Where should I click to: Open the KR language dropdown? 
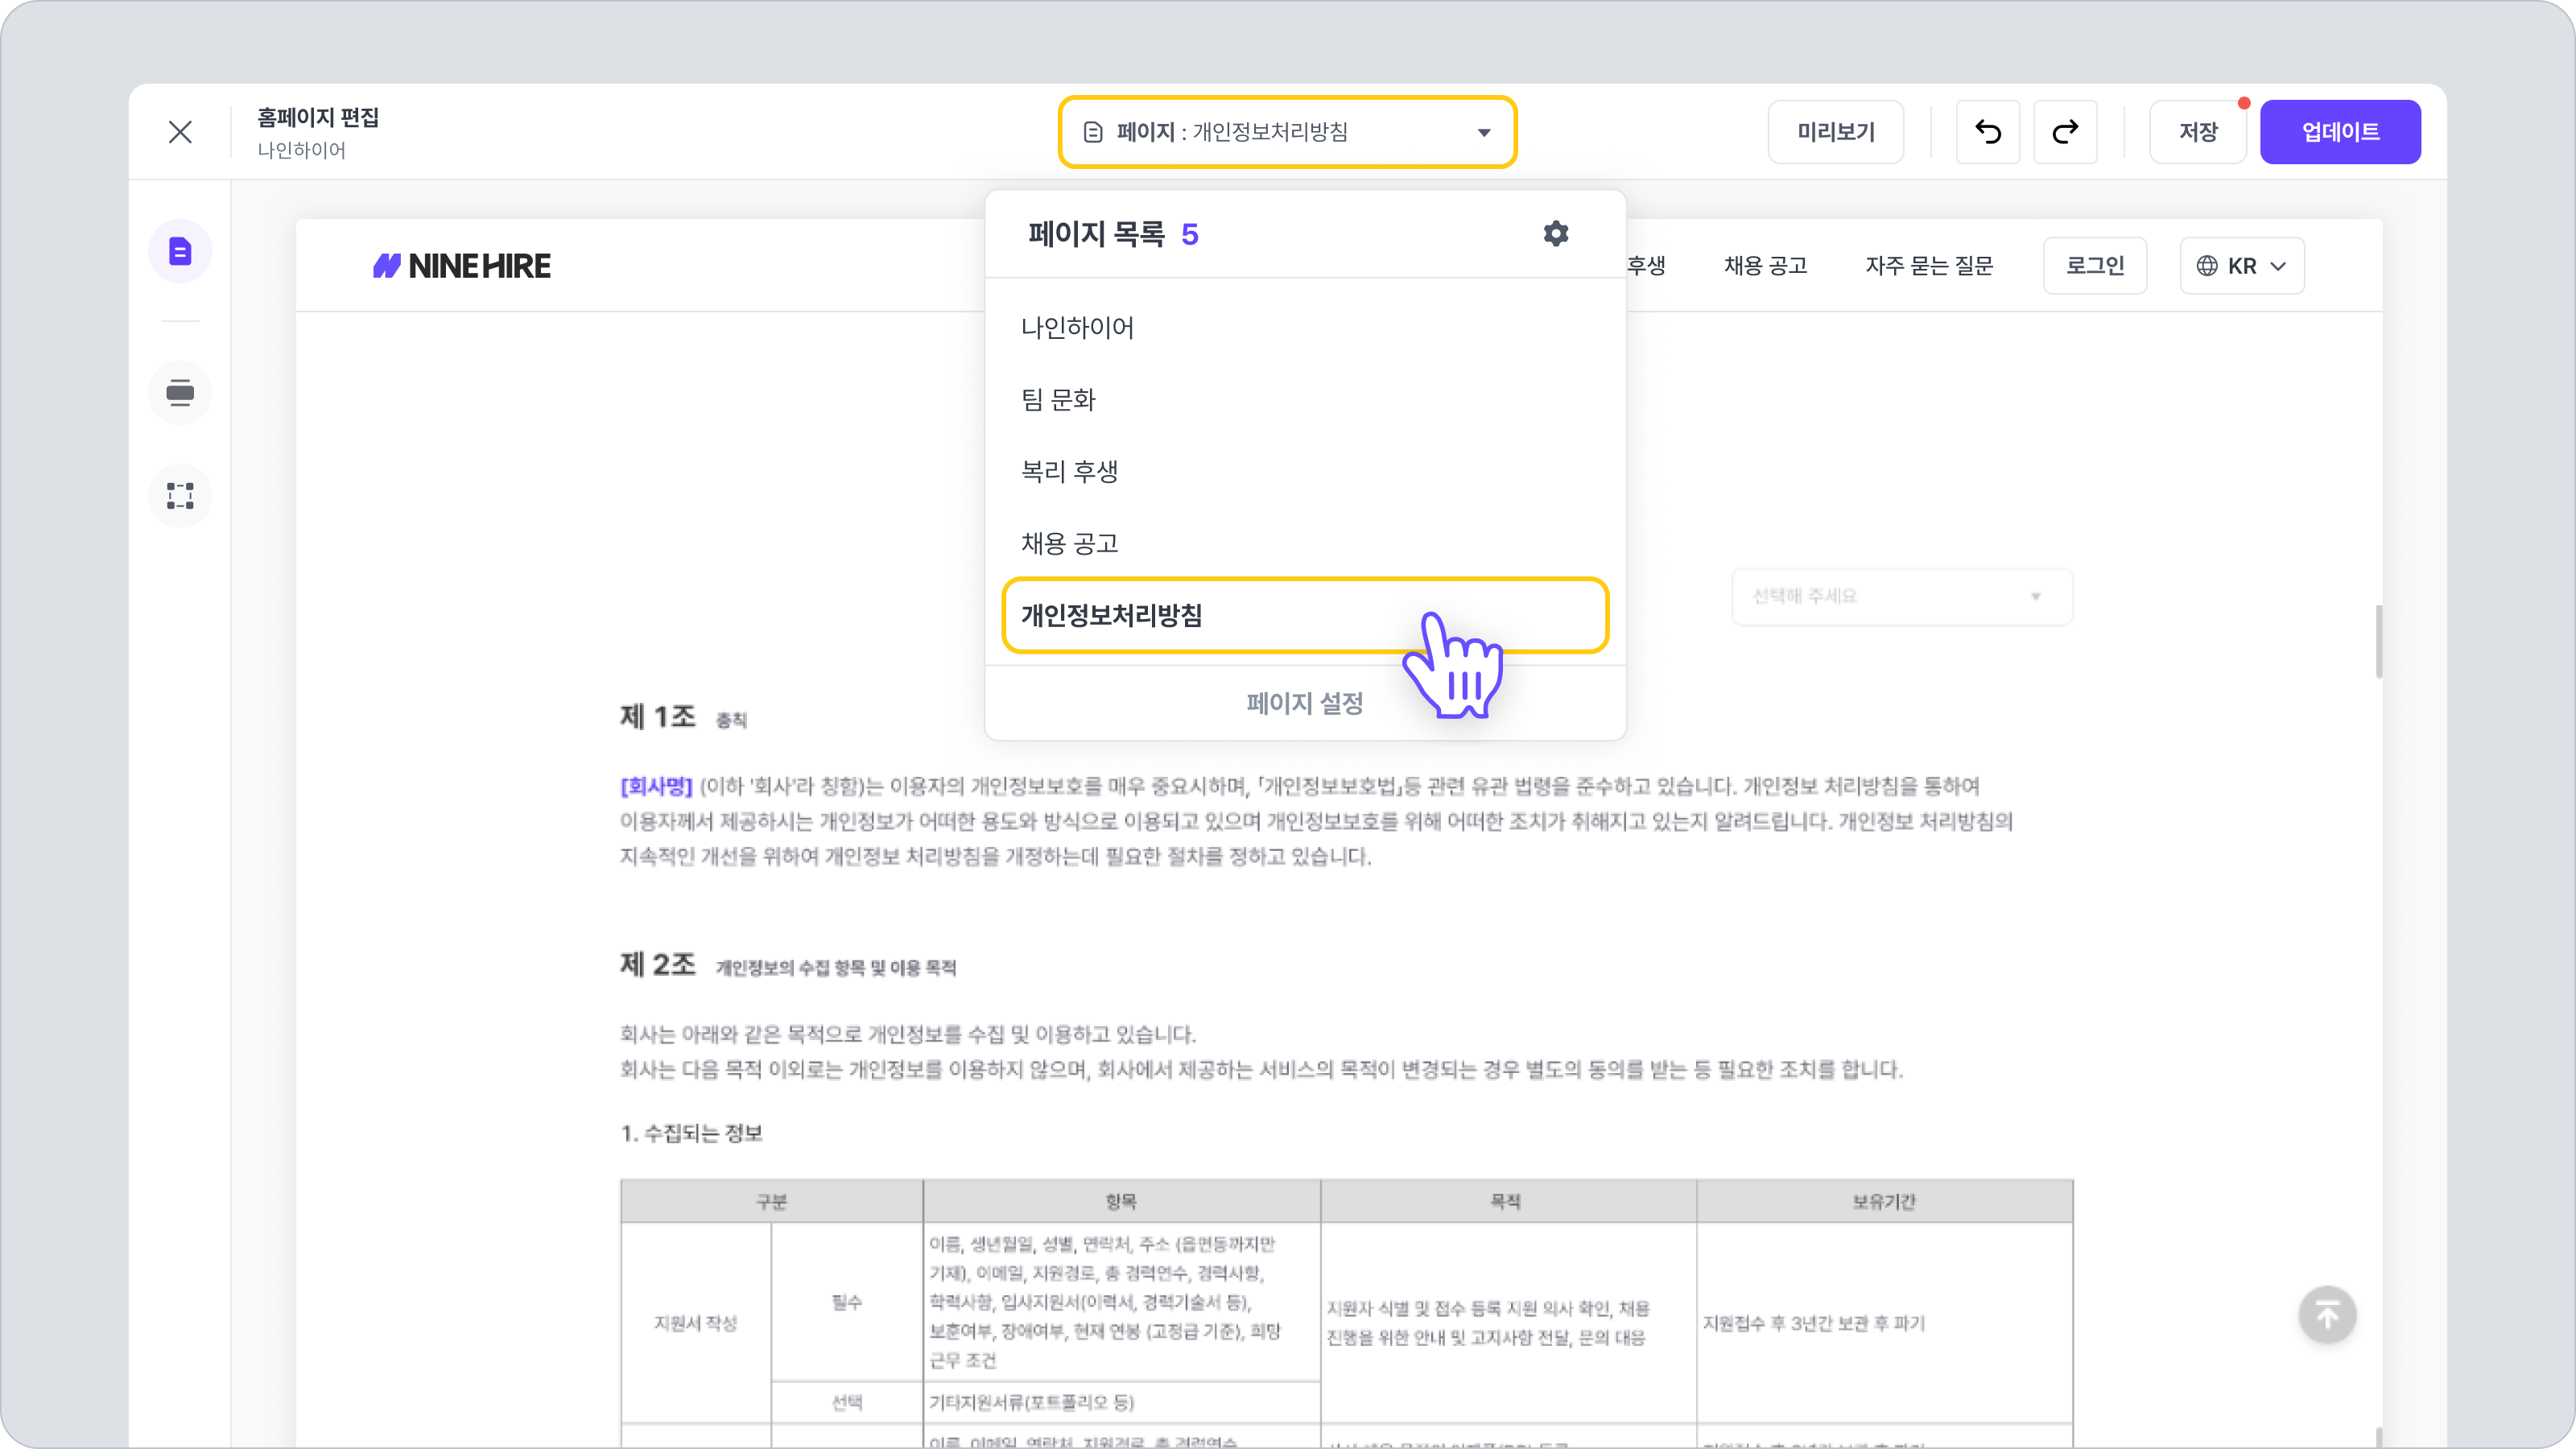tap(2241, 266)
